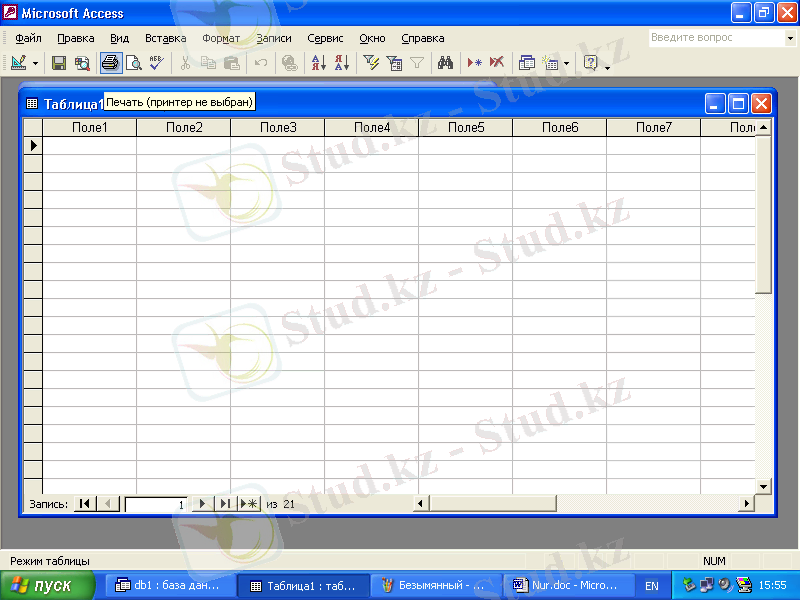Click the select-all corner box of the table
Image resolution: width=800 pixels, height=600 pixels.
point(33,128)
